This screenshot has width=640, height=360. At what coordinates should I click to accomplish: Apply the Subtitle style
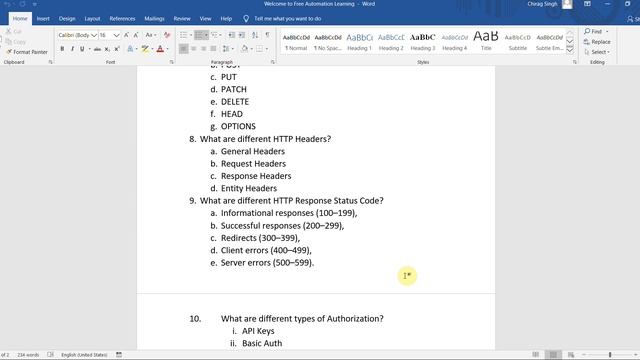click(518, 42)
